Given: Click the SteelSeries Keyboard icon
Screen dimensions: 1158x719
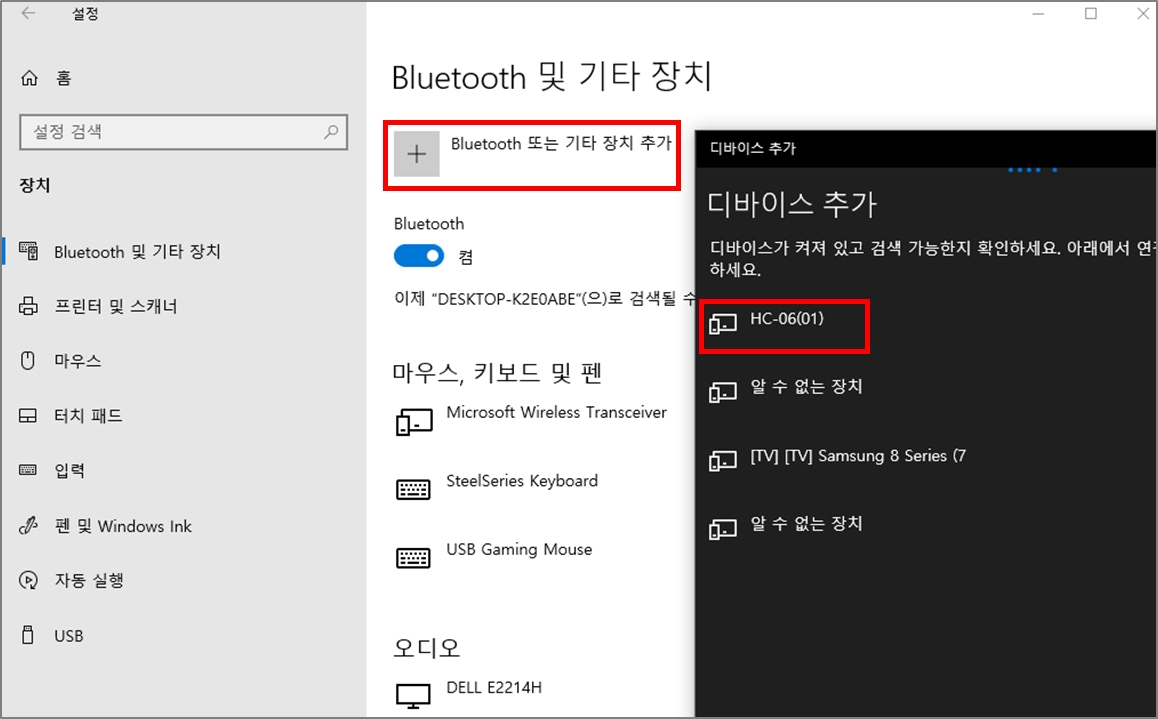Looking at the screenshot, I should pyautogui.click(x=414, y=489).
